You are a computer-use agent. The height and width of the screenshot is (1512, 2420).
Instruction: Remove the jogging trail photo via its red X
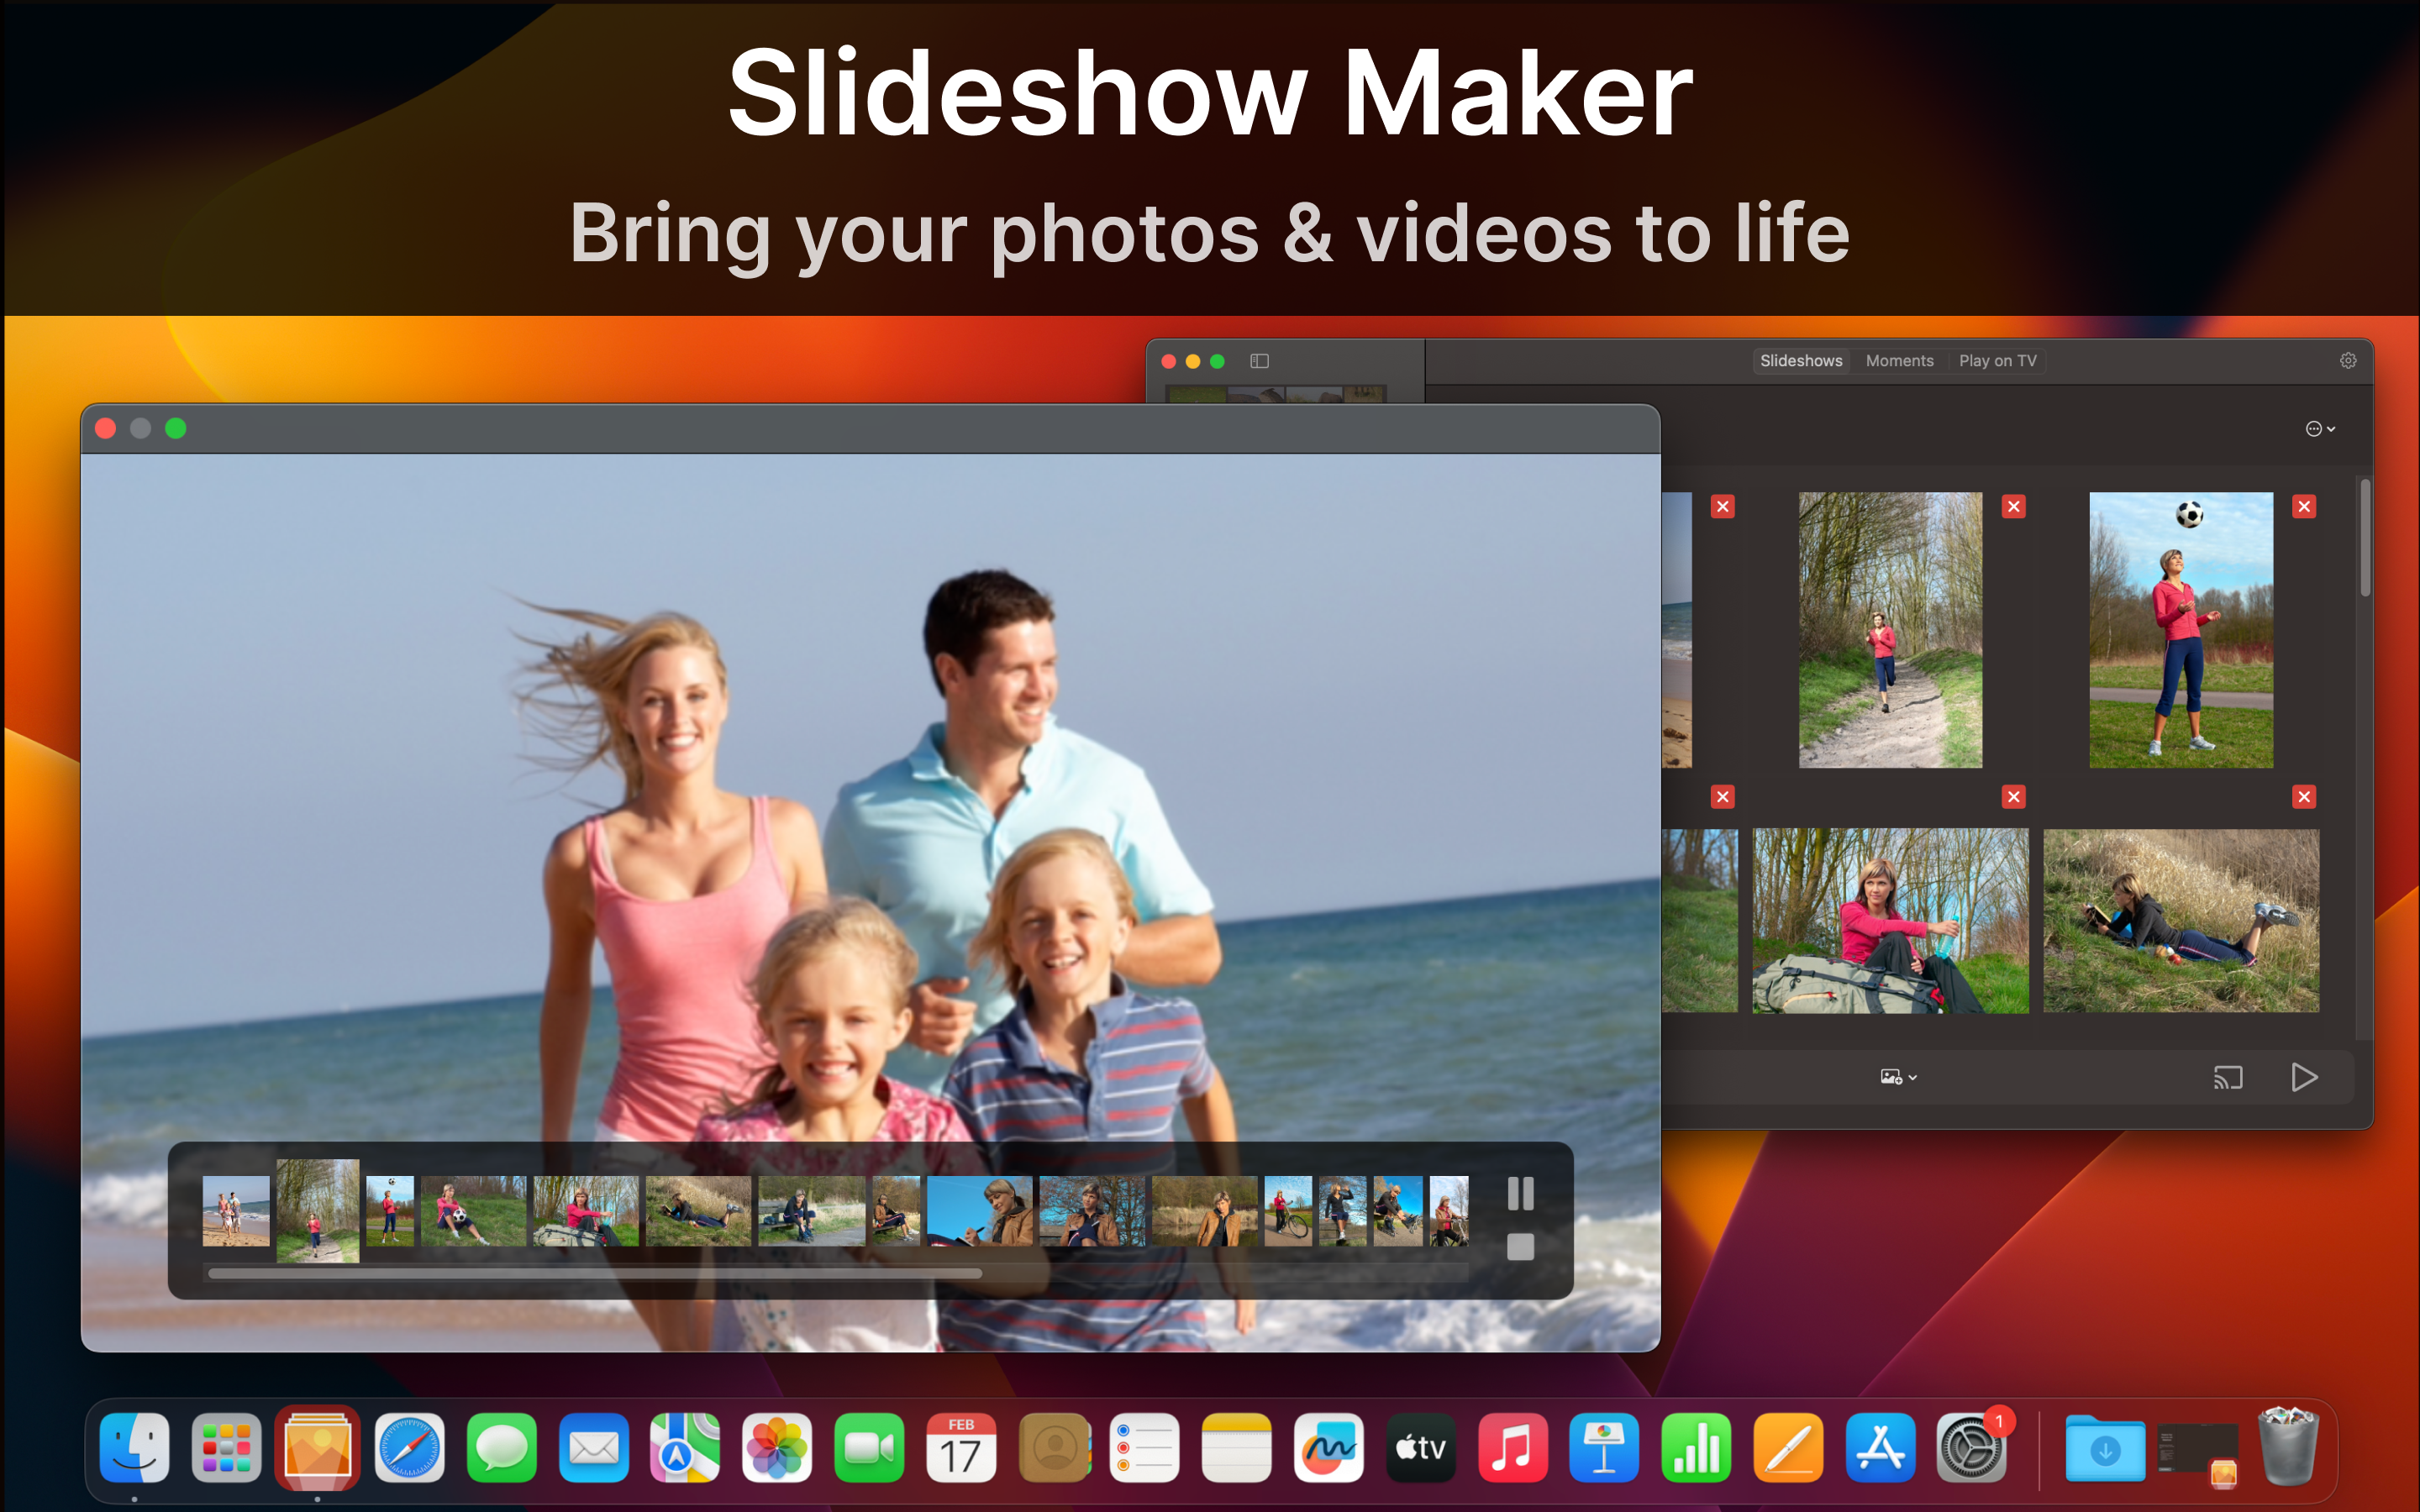coord(2013,507)
